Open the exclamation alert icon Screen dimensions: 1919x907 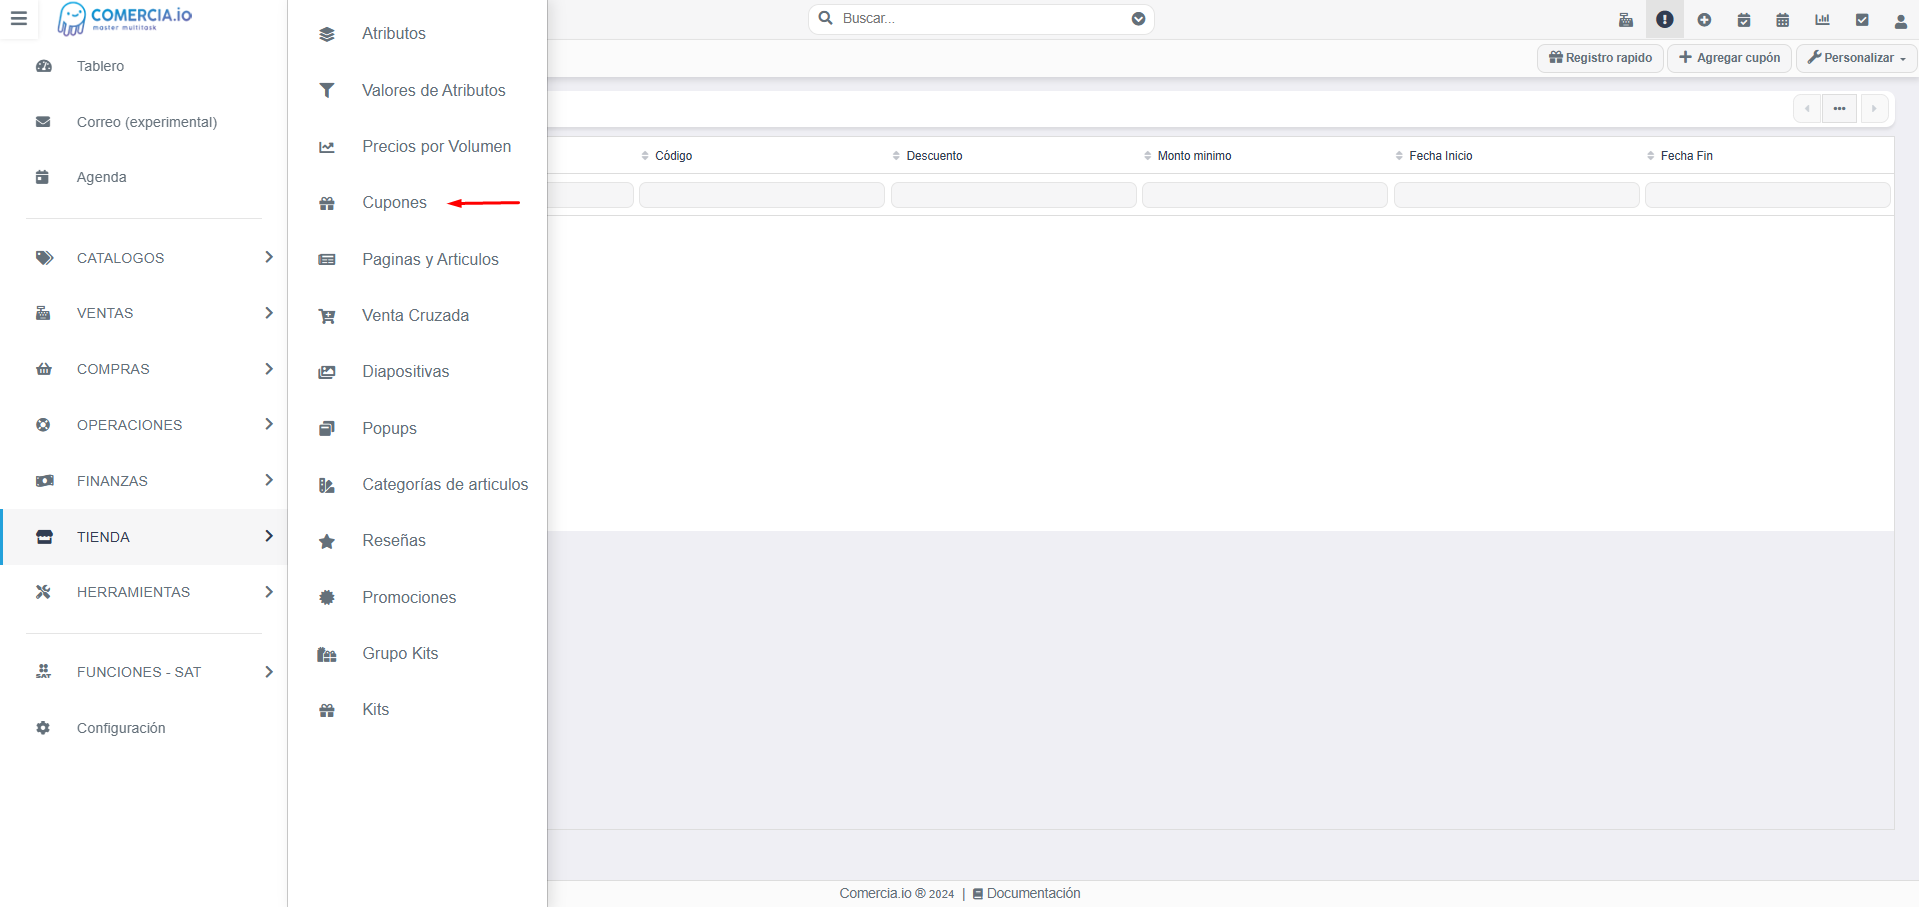click(x=1665, y=20)
